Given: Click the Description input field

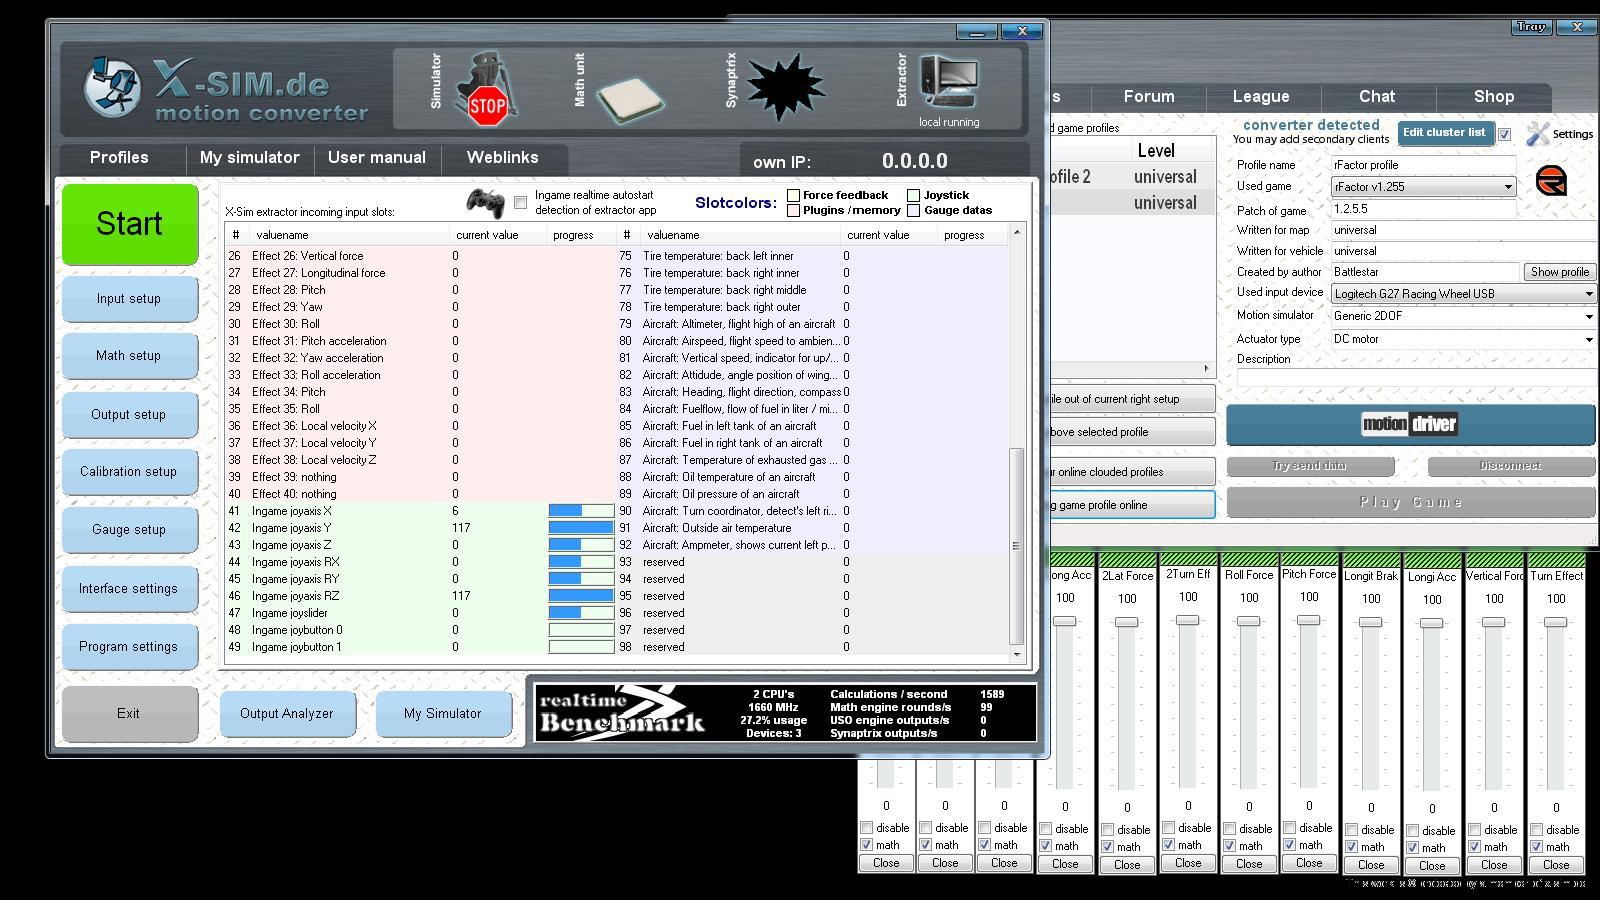Looking at the screenshot, I should [x=1415, y=378].
